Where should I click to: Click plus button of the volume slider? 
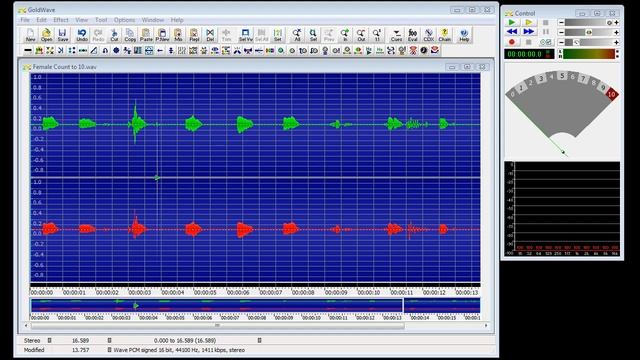[x=616, y=22]
